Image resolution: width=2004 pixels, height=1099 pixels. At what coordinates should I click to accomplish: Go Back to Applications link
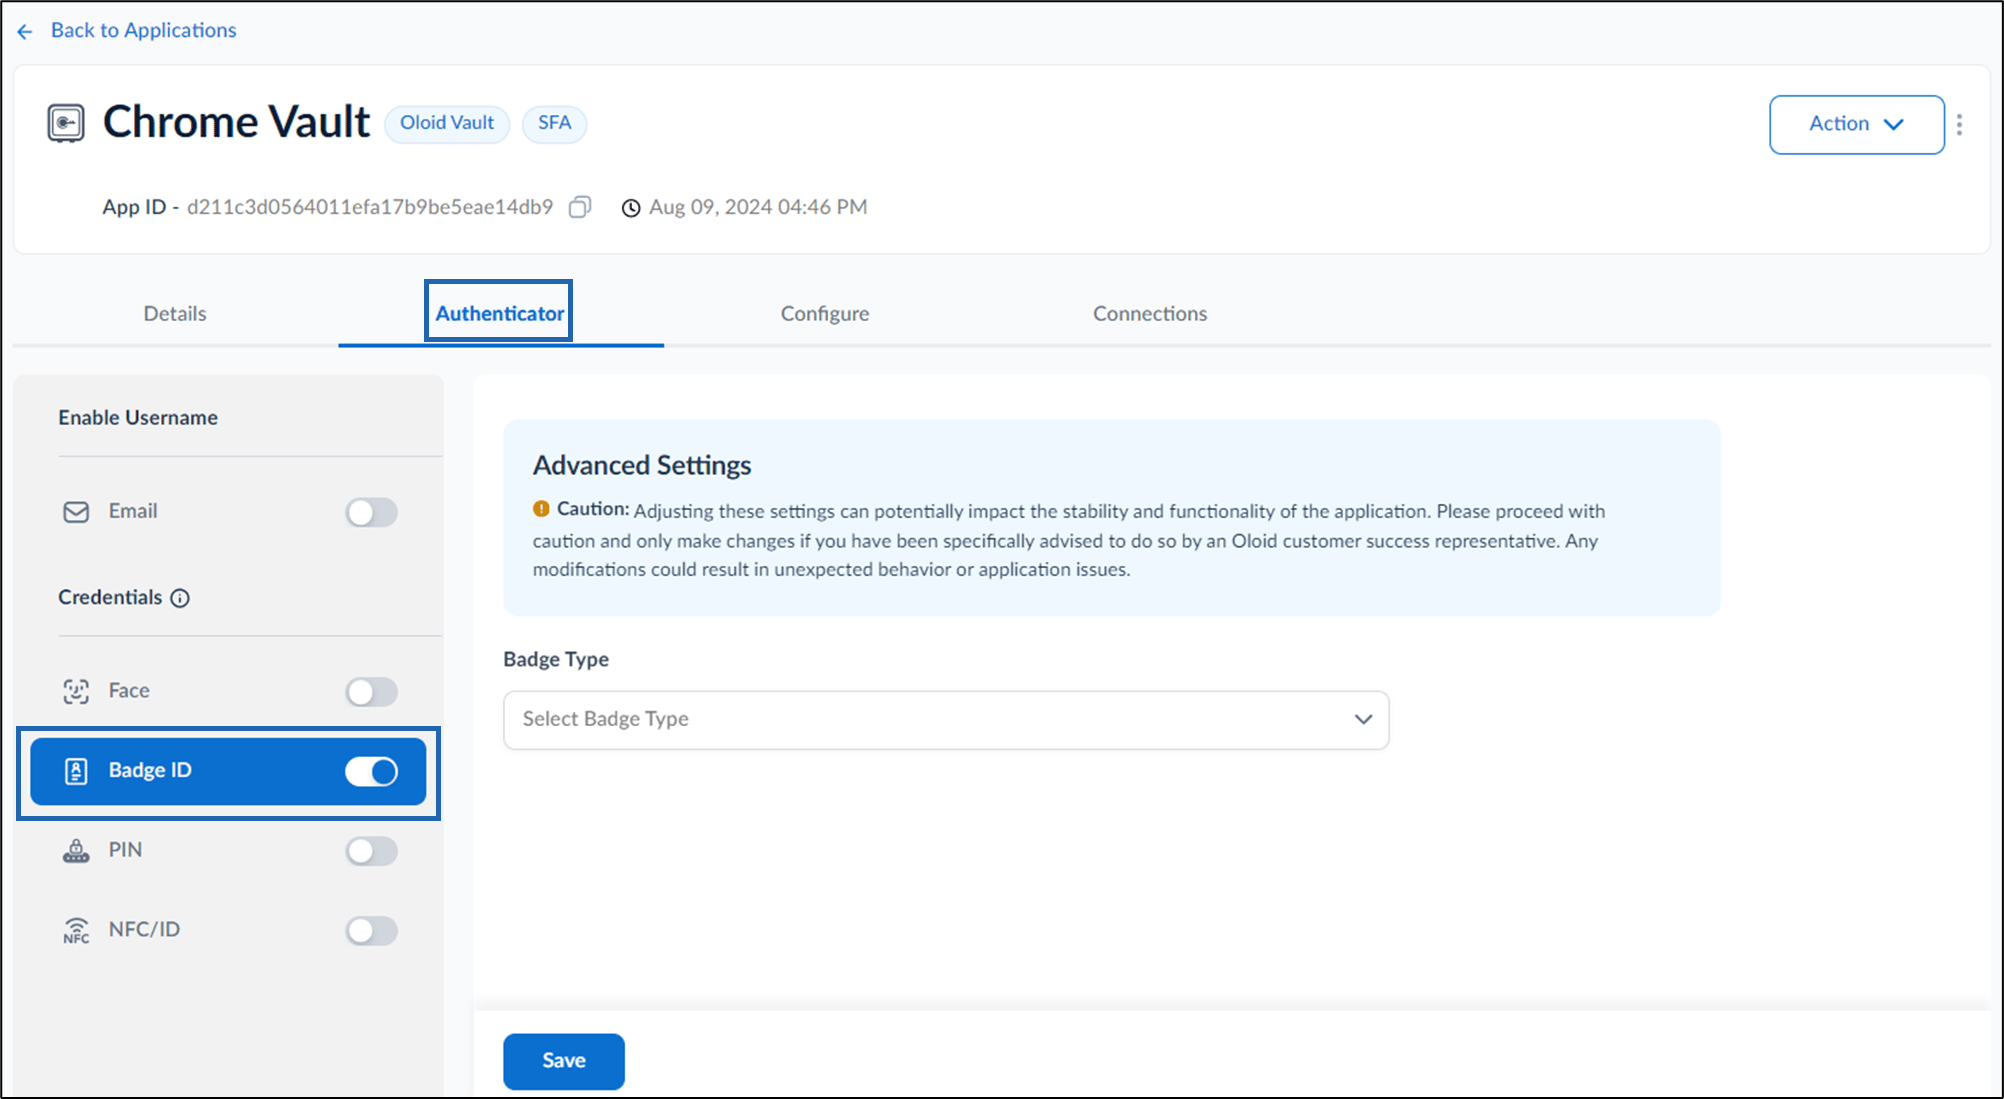(x=143, y=31)
